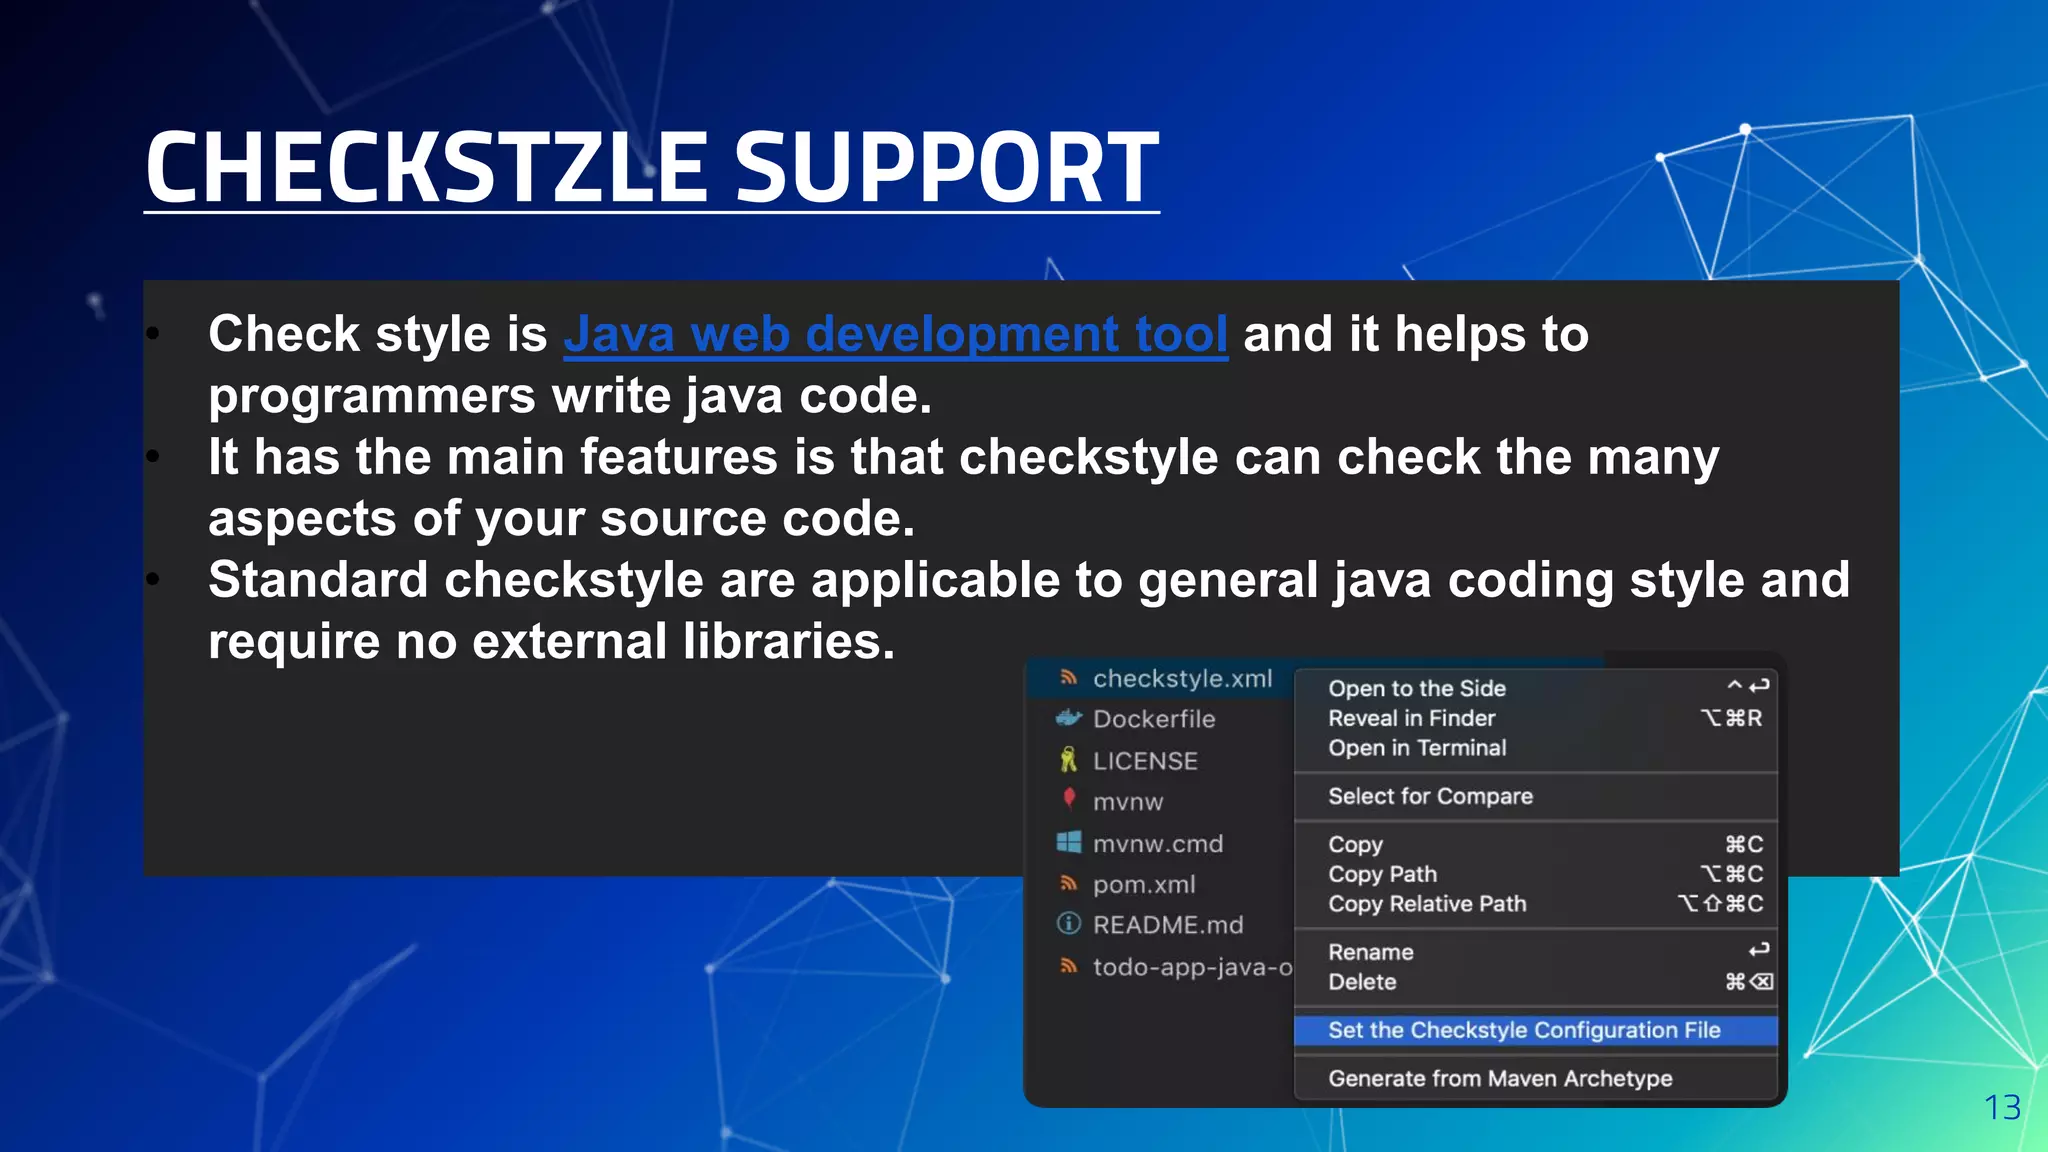Select the README.md file name
2048x1152 pixels.
(x=1168, y=925)
